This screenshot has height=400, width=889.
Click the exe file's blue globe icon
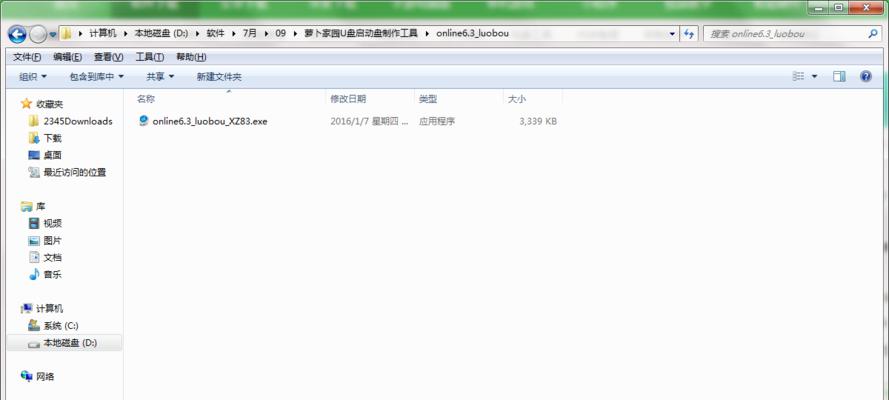coord(143,121)
